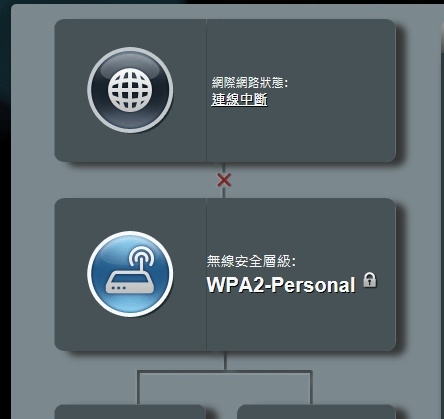Viewport: 444px width, 419px height.
Task: Open the 連線中斷 status link
Action: coord(239,99)
